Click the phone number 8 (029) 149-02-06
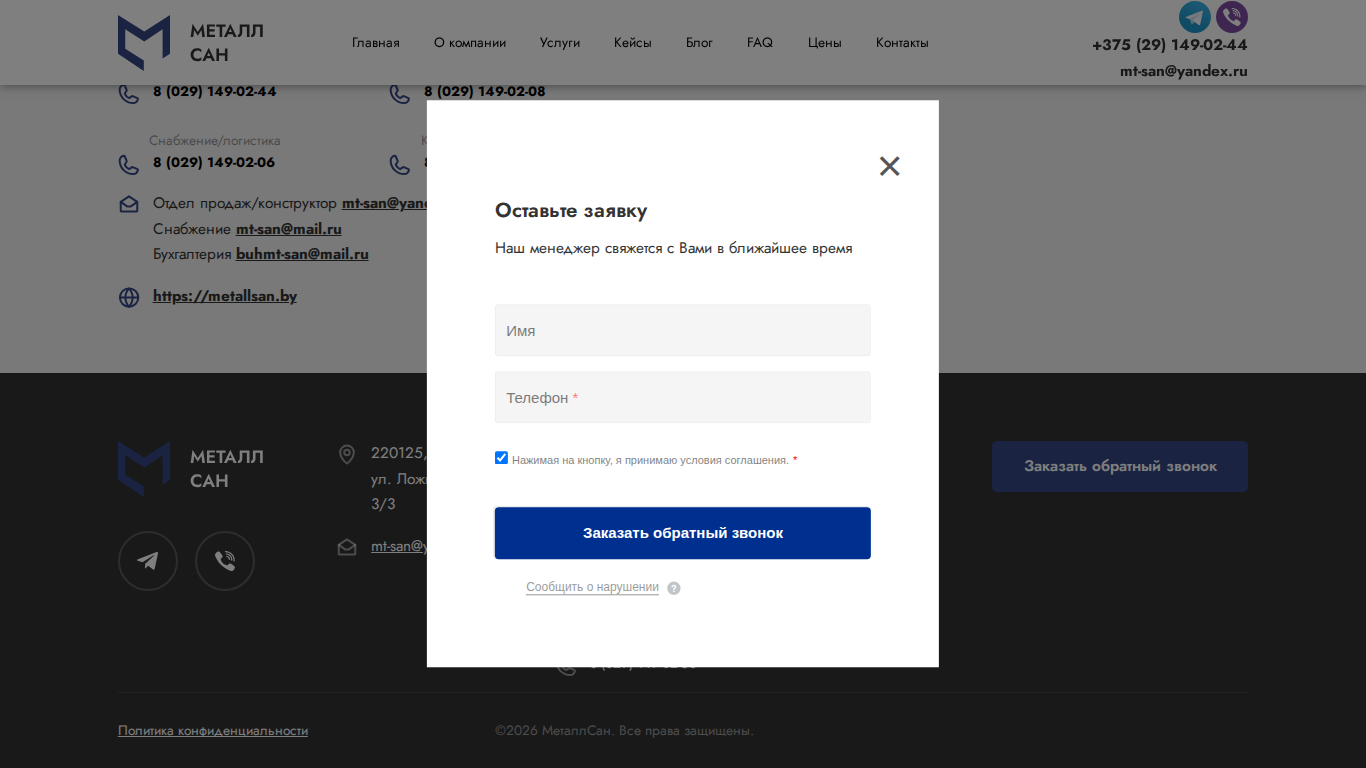Image resolution: width=1366 pixels, height=768 pixels. coord(214,162)
